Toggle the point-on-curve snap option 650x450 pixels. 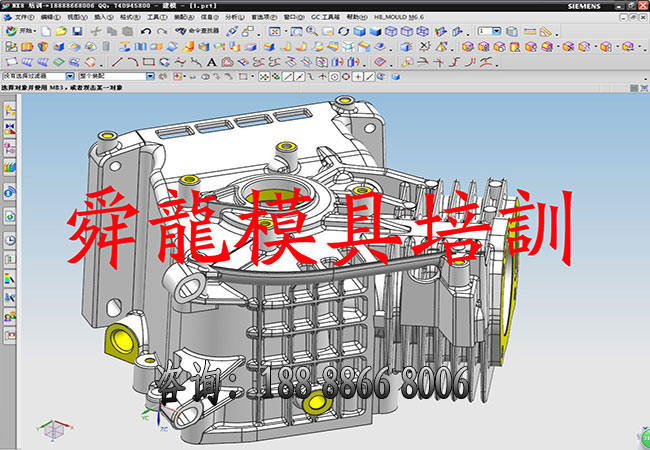pos(369,77)
